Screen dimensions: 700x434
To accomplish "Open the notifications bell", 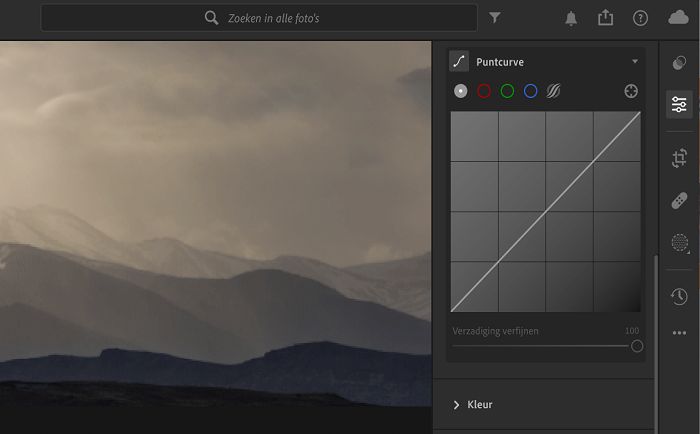I will tap(571, 18).
